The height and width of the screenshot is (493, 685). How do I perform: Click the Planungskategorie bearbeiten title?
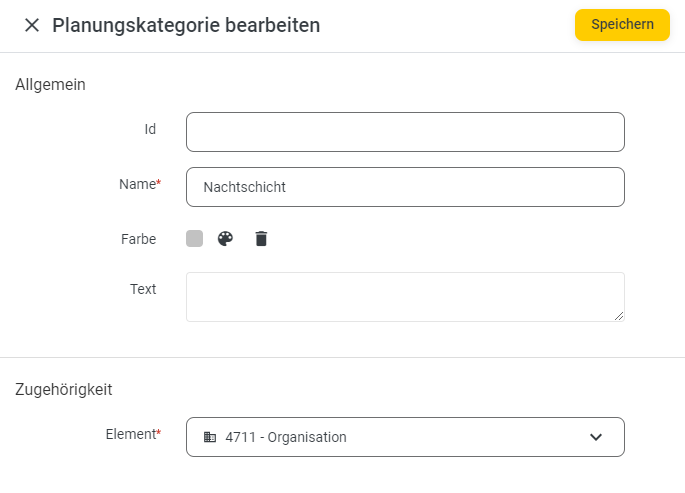(x=186, y=25)
